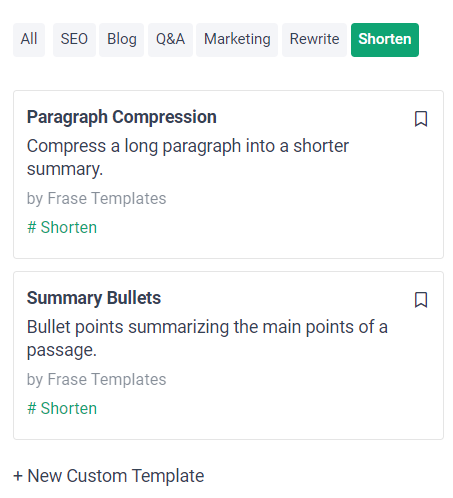This screenshot has width=453, height=498.
Task: Click 'by Frase Templates' under Summary Bullets
Action: pos(96,380)
